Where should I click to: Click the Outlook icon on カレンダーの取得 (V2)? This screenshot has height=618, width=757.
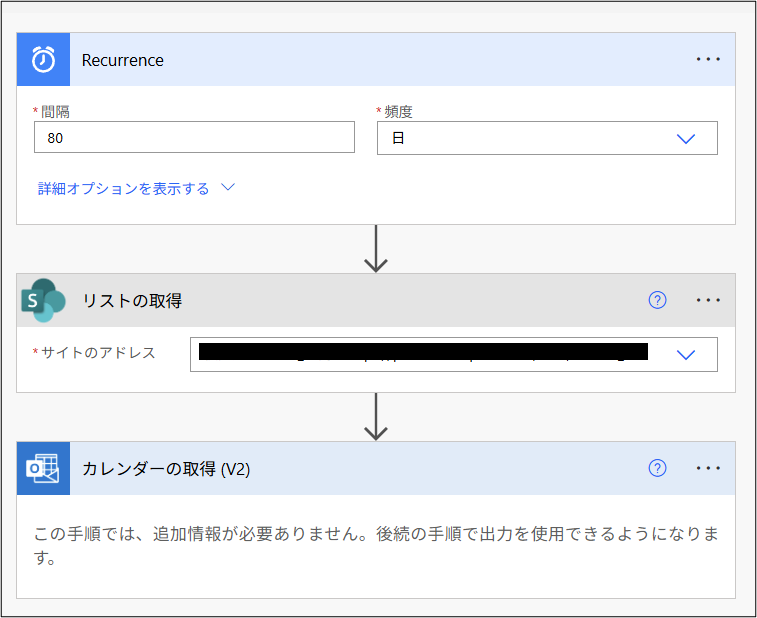click(x=43, y=468)
